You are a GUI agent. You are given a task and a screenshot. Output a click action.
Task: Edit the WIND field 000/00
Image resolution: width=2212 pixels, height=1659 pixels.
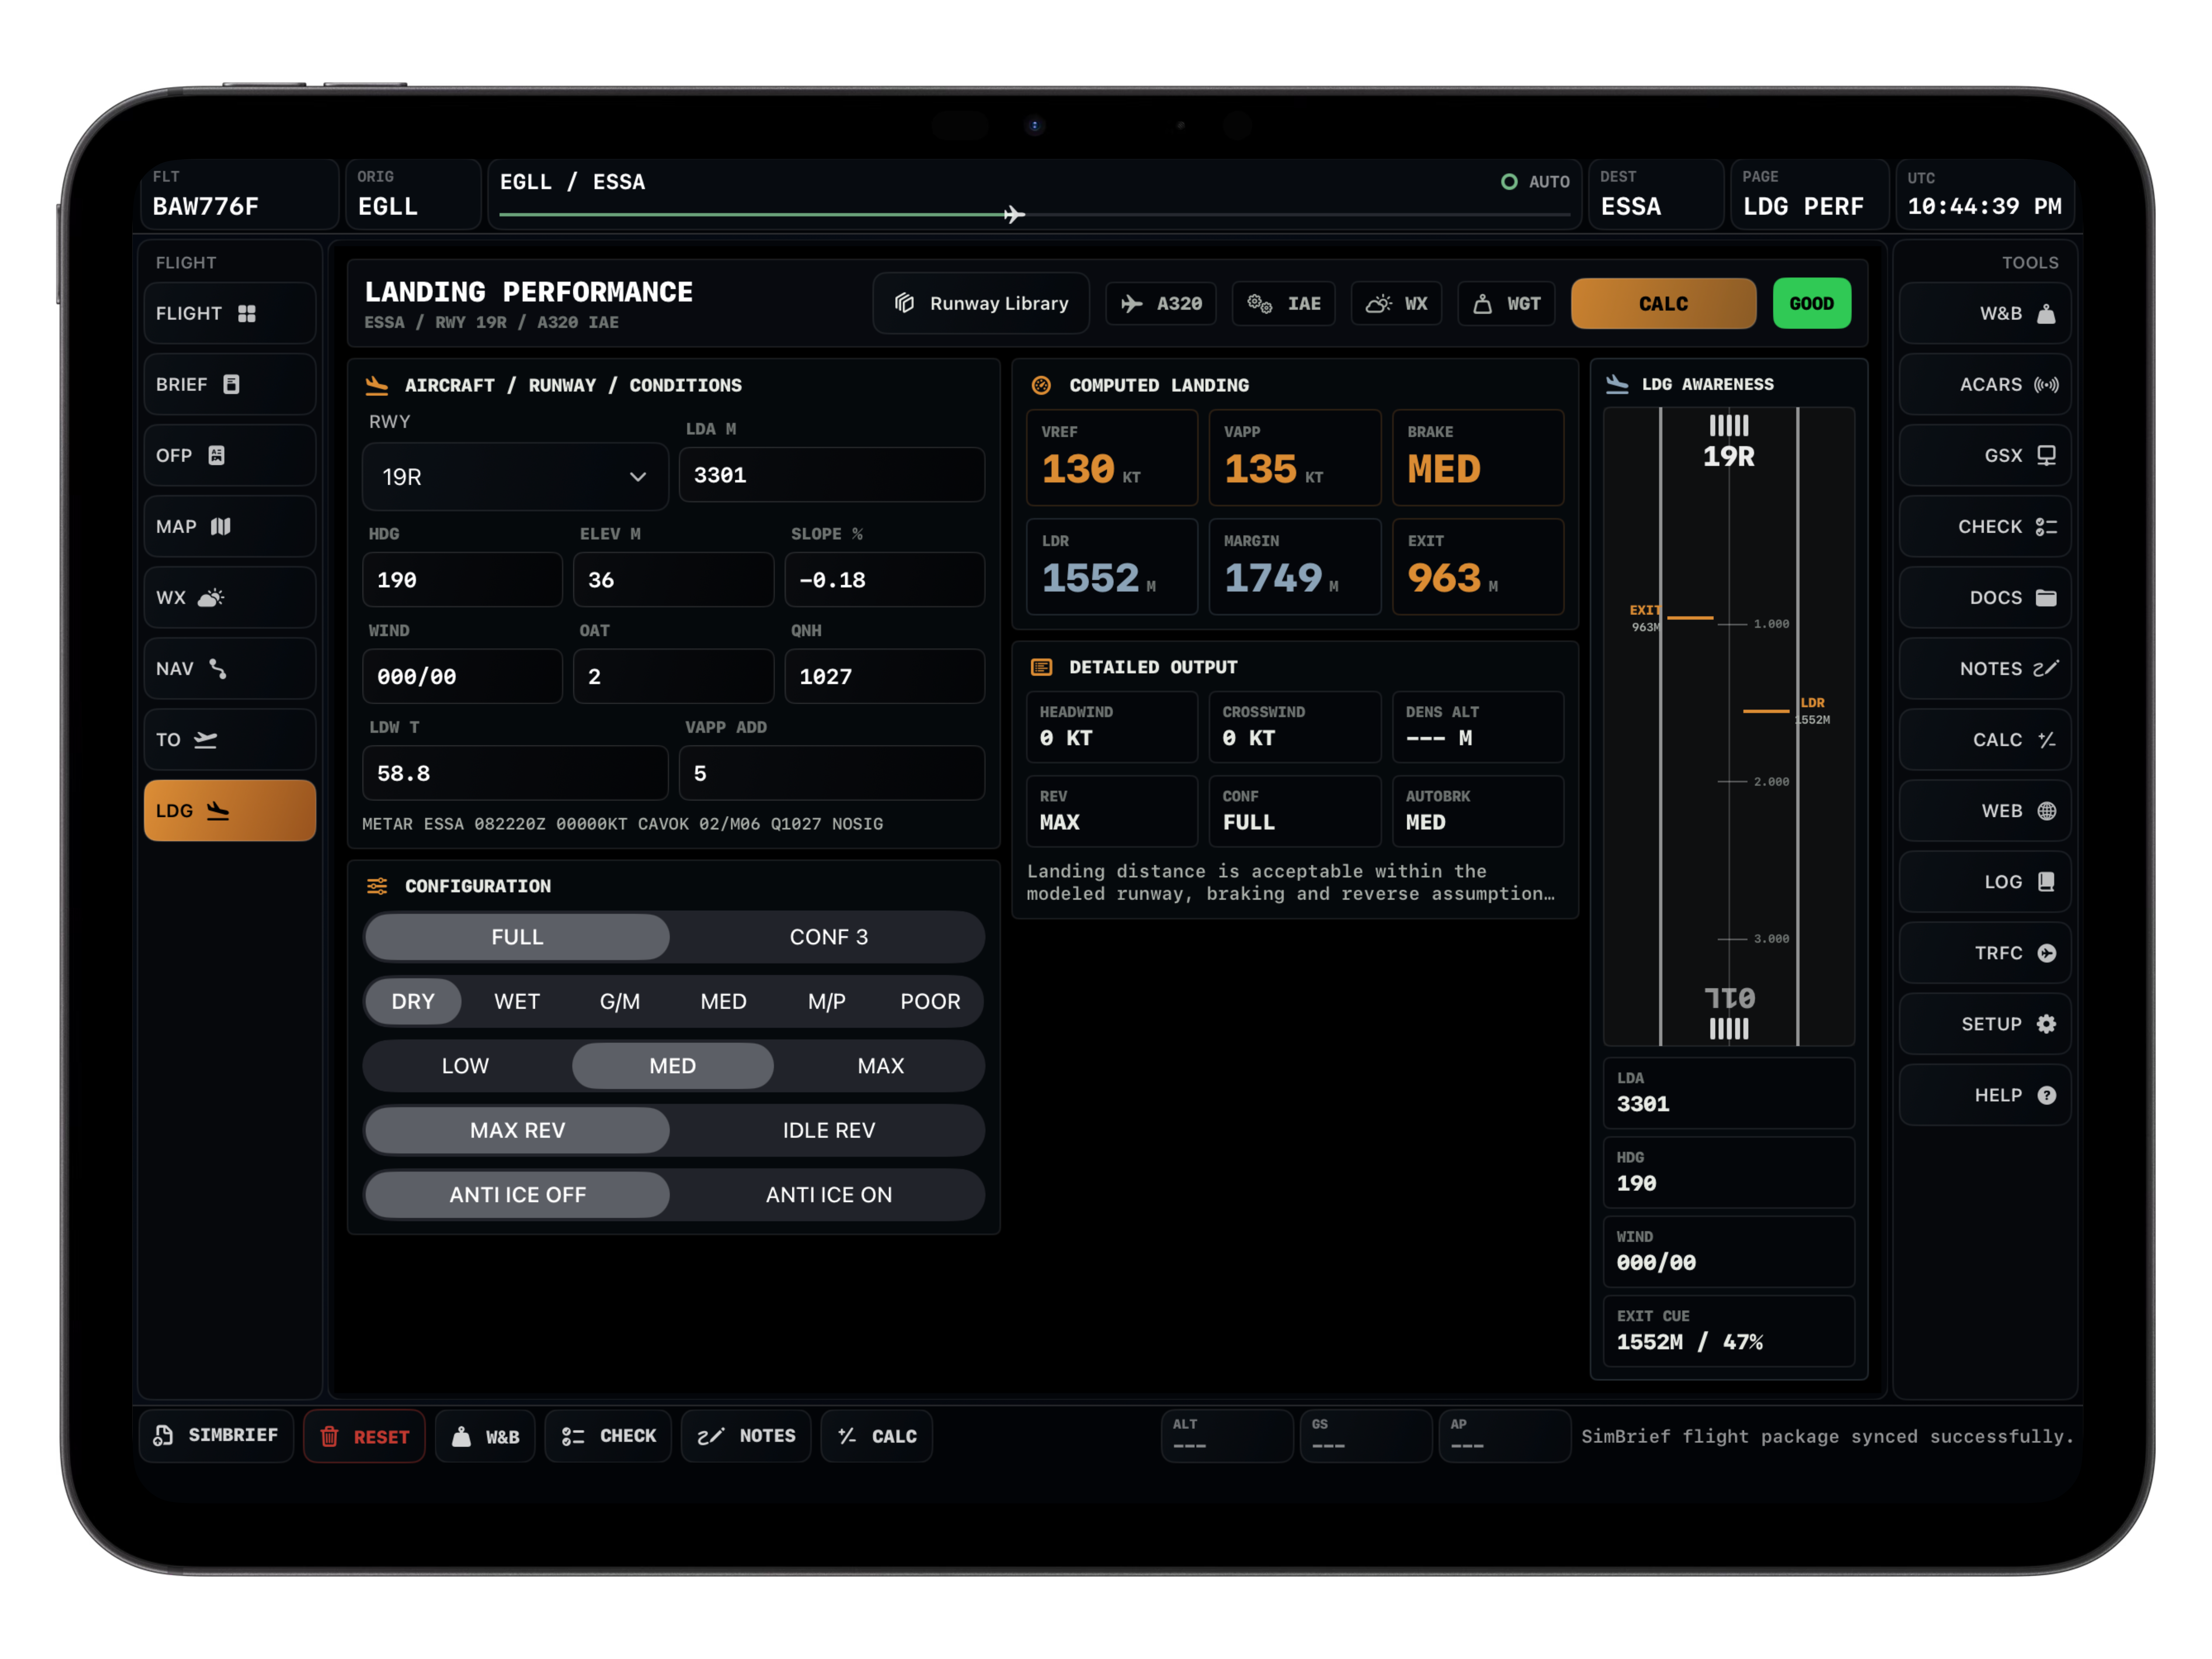click(x=462, y=677)
